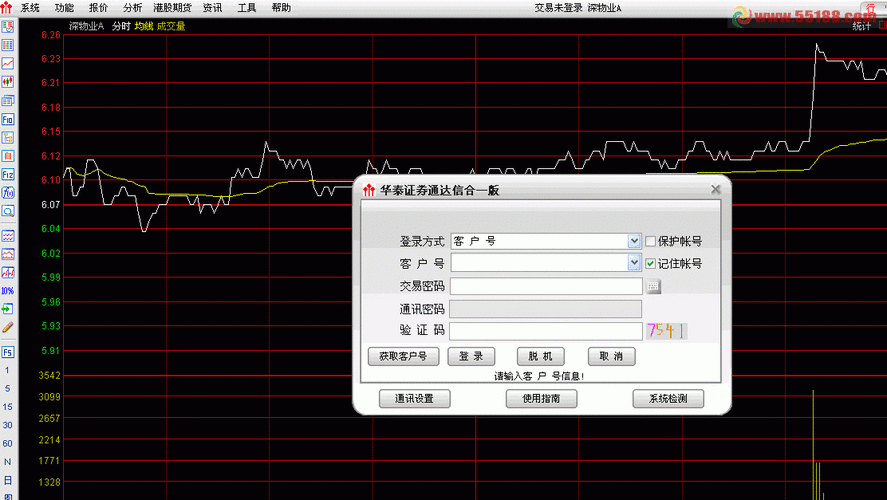Click the 客户号 account number field
The width and height of the screenshot is (887, 500).
point(540,263)
